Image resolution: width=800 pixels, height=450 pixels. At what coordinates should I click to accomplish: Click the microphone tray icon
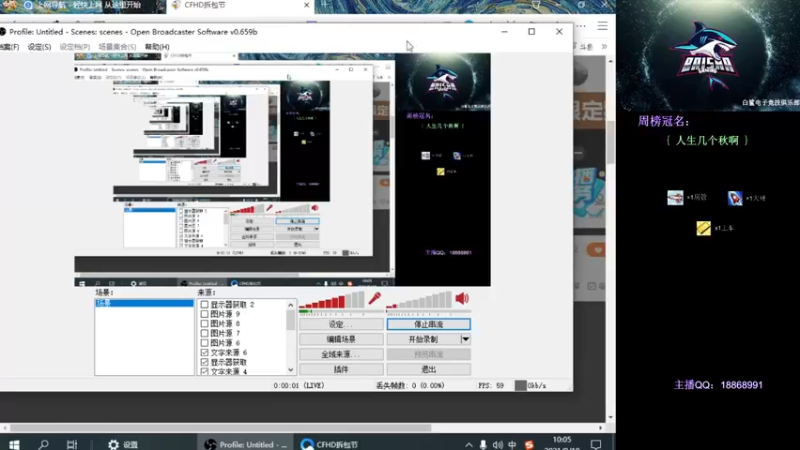(483, 445)
